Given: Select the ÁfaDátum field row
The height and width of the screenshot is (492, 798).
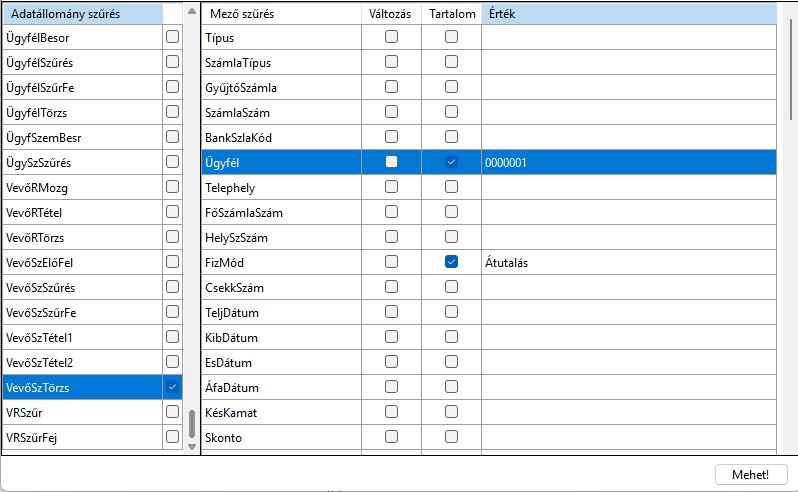Looking at the screenshot, I should click(x=281, y=387).
